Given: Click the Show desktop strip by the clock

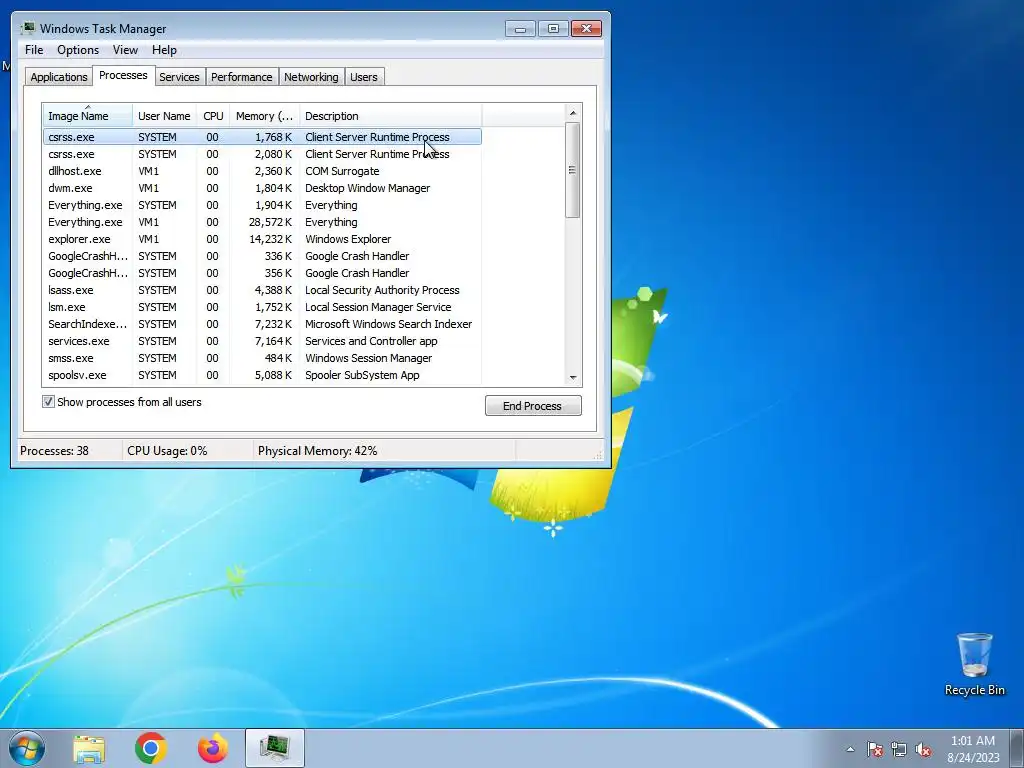Looking at the screenshot, I should (x=1017, y=748).
